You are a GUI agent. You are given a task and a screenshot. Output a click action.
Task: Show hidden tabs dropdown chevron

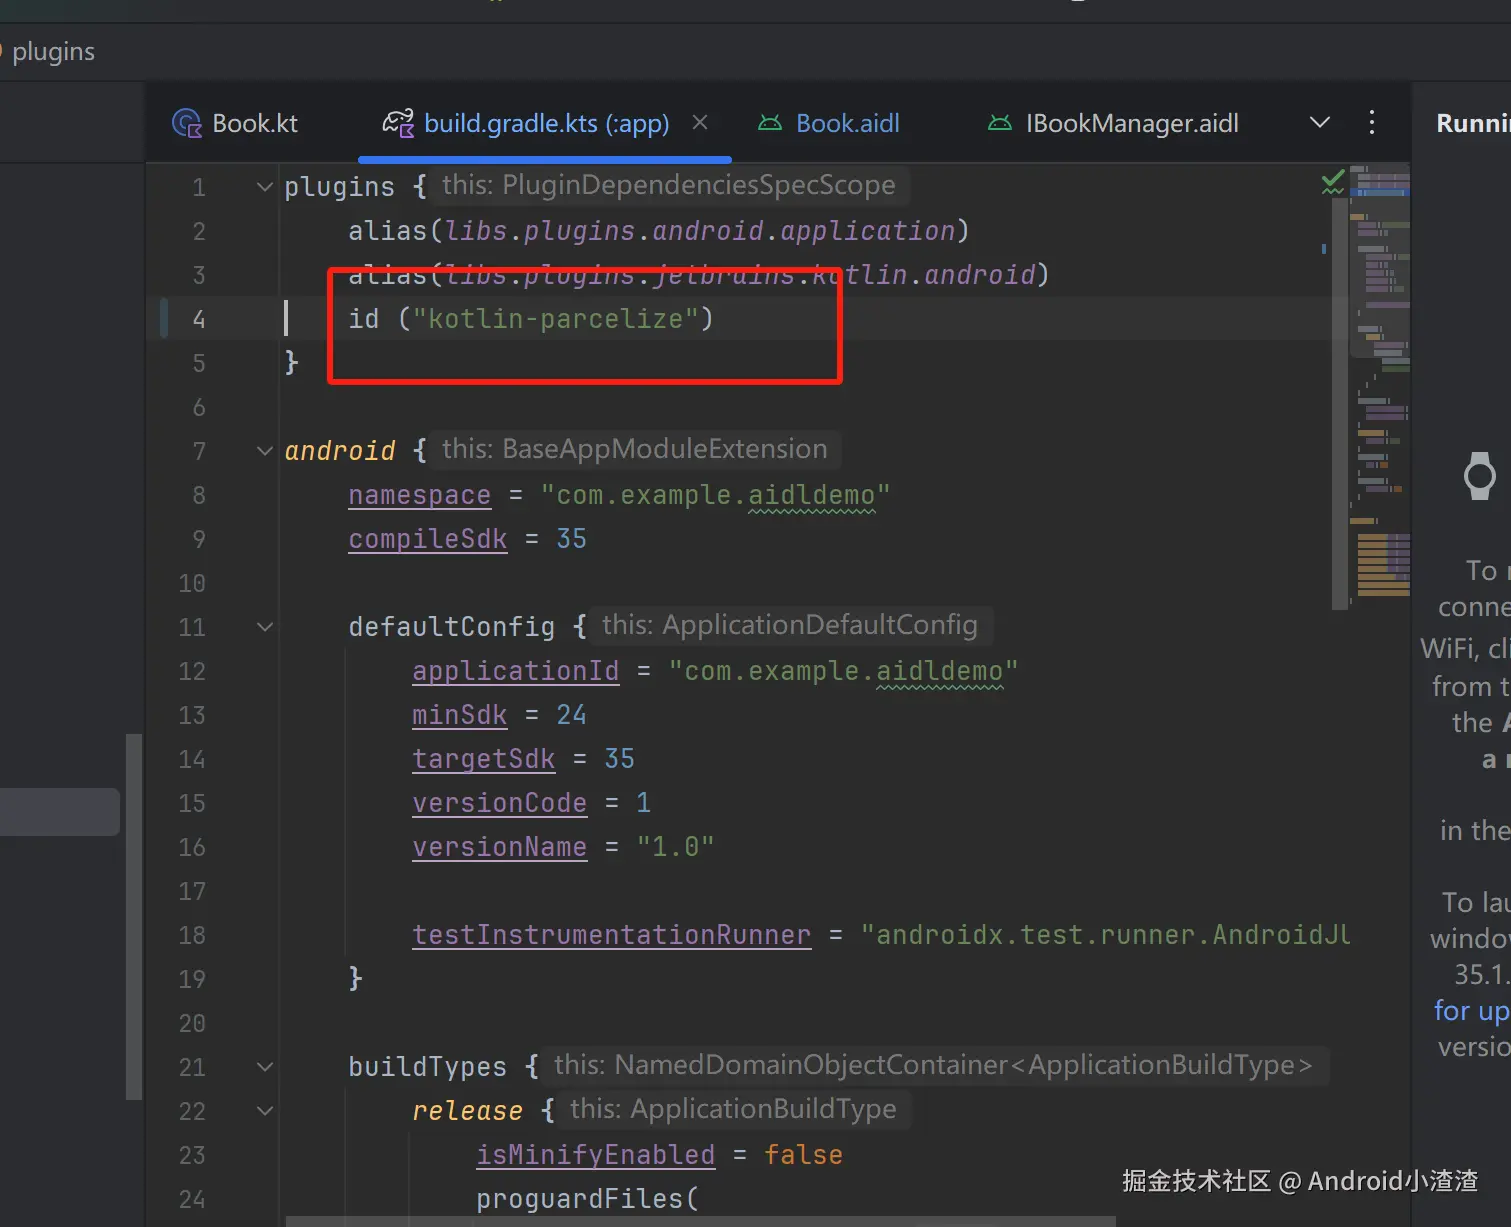[x=1320, y=122]
